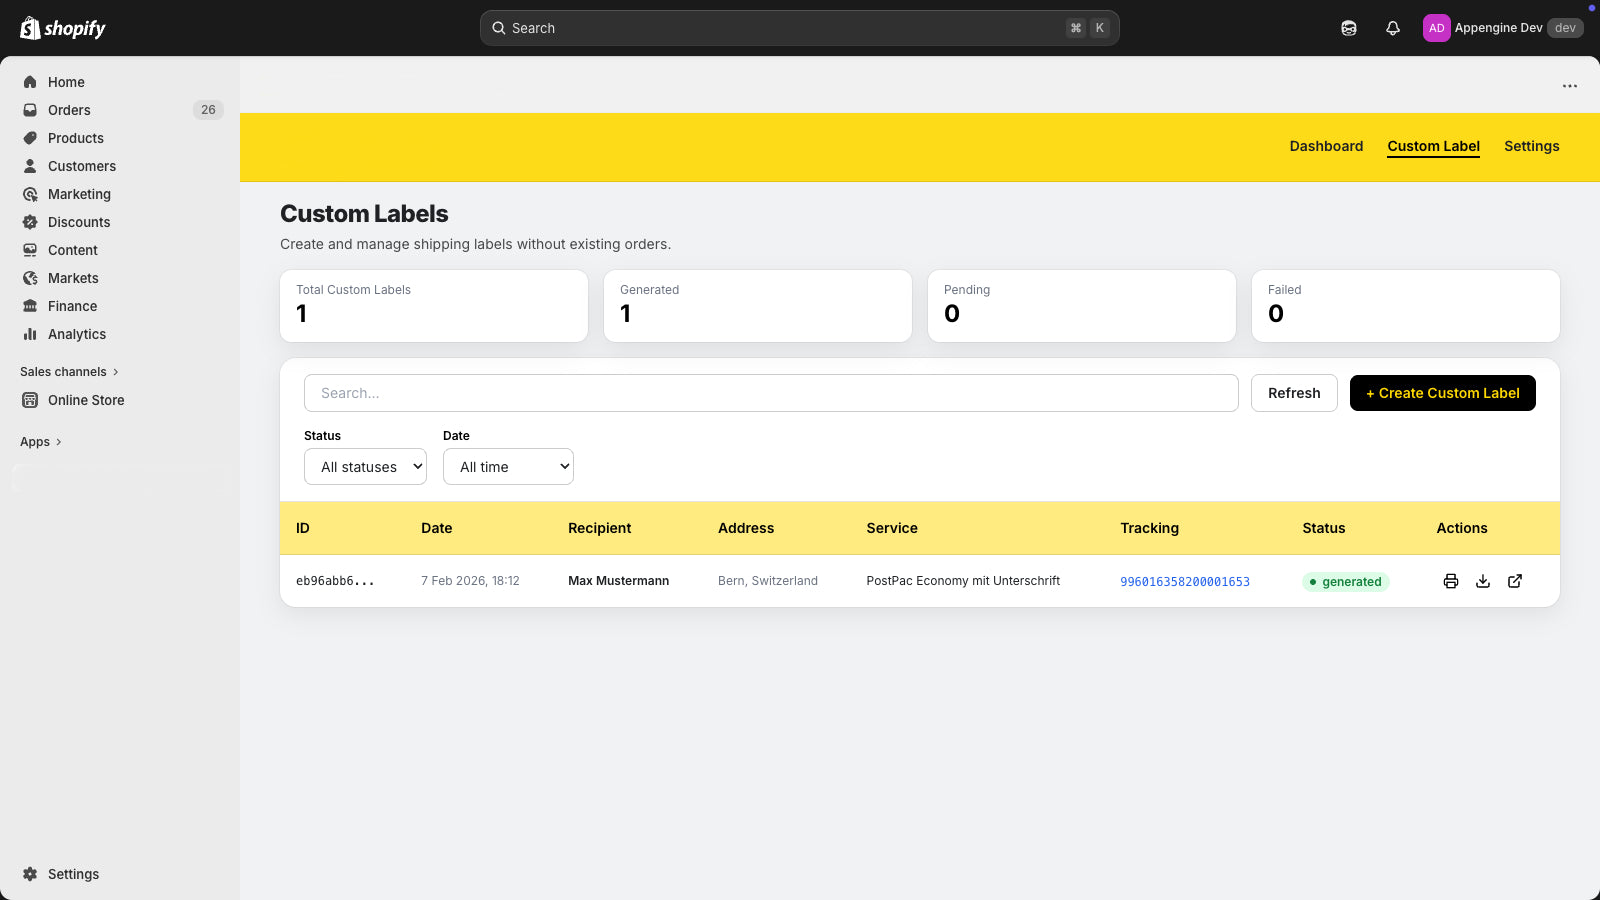Viewport: 1600px width, 900px height.
Task: Open tracking number 996016358200001653 link
Action: tap(1185, 582)
